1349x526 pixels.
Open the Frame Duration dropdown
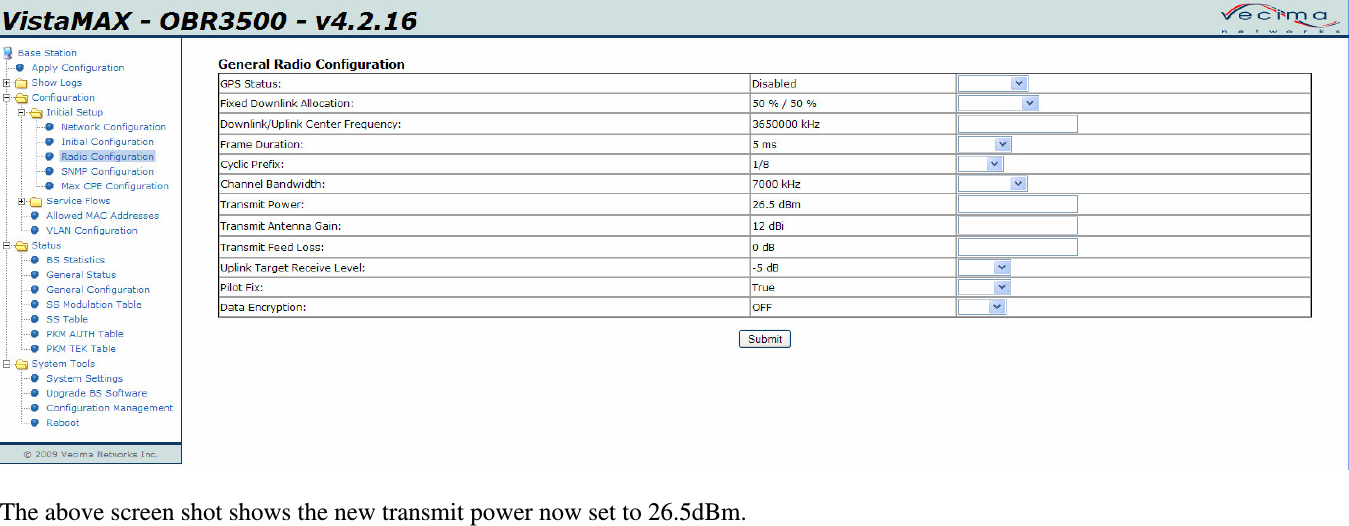tap(985, 144)
